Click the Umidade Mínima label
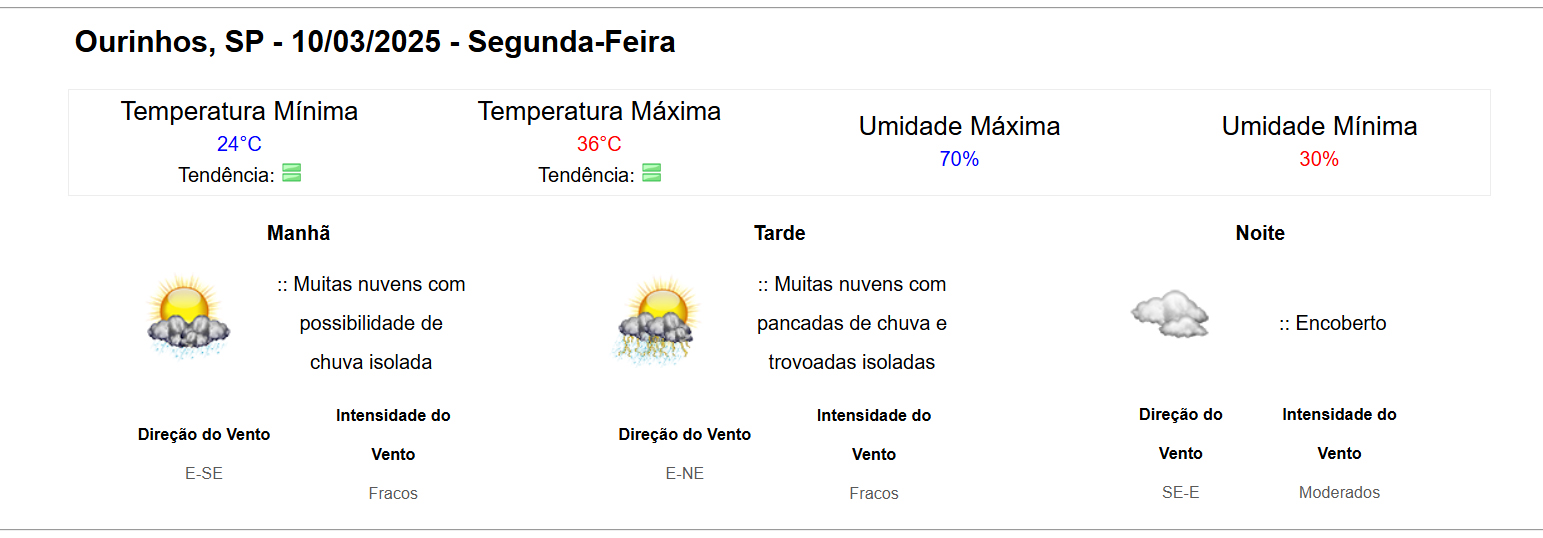The height and width of the screenshot is (538, 1543). point(1319,127)
